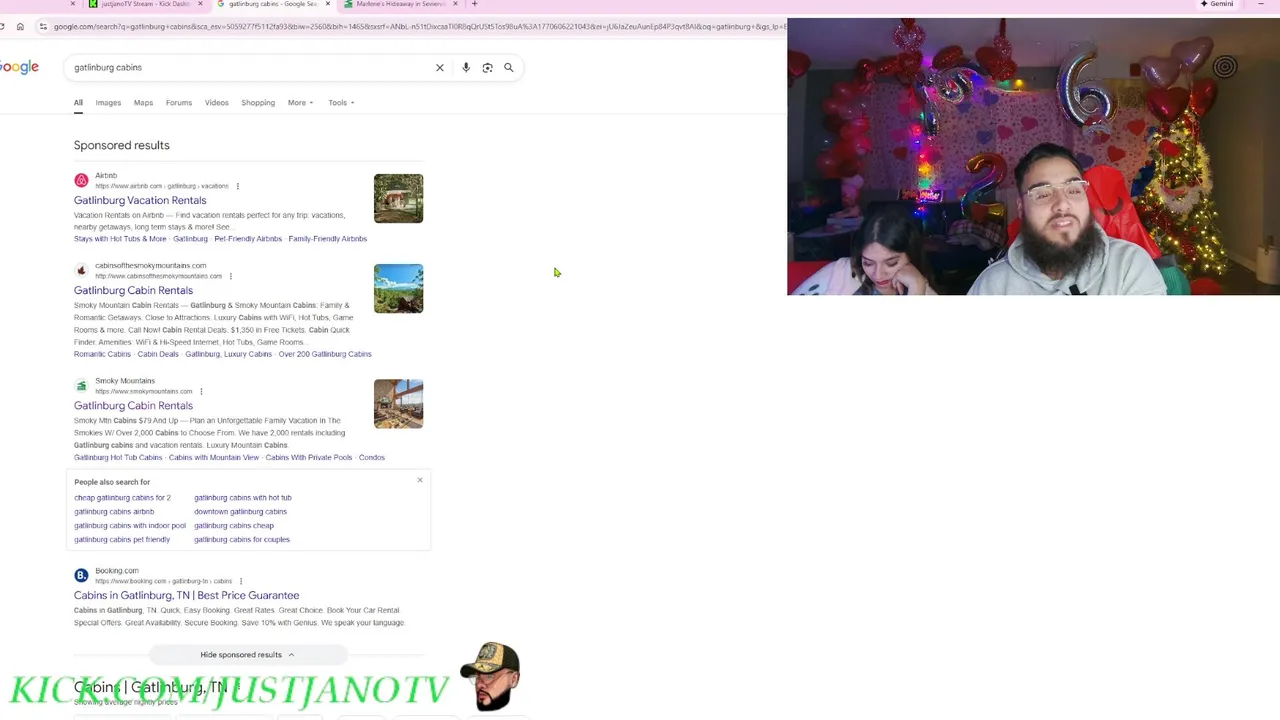Open a new browser tab with plus icon
Viewport: 1280px width, 720px height.
coord(474,4)
